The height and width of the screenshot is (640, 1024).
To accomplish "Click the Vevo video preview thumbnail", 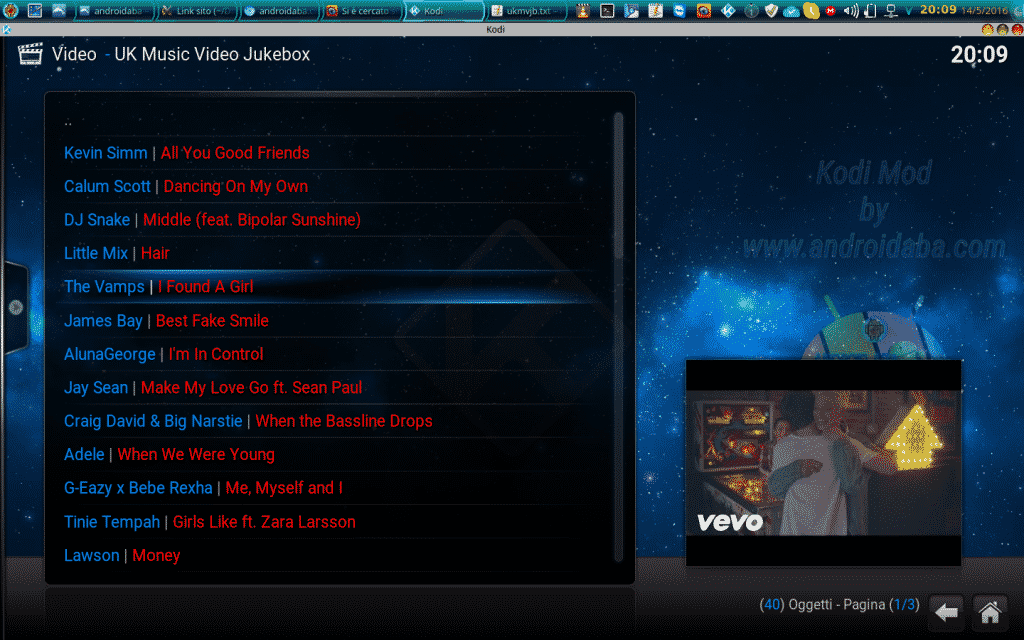I will [x=823, y=462].
